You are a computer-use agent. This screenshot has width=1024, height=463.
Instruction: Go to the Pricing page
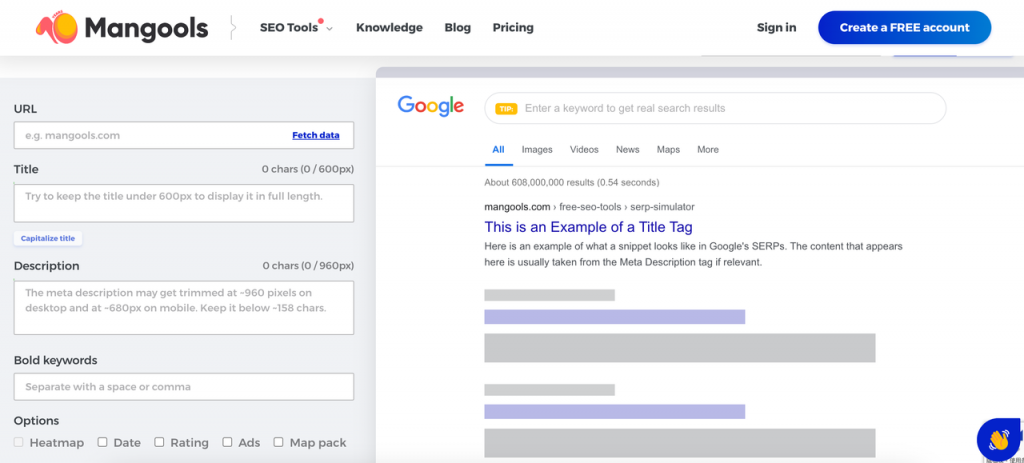[513, 27]
